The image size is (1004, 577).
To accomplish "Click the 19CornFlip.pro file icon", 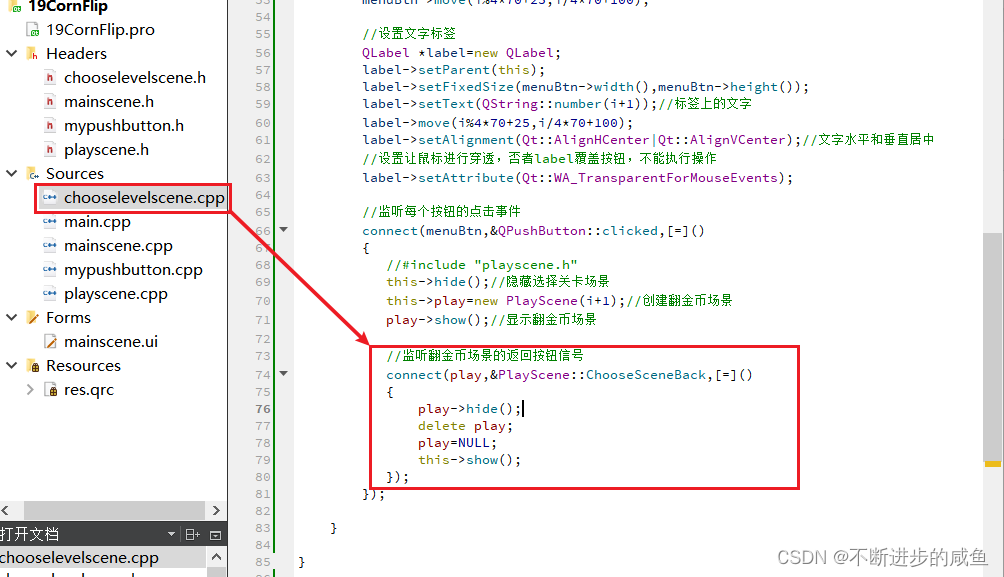I will tap(33, 29).
